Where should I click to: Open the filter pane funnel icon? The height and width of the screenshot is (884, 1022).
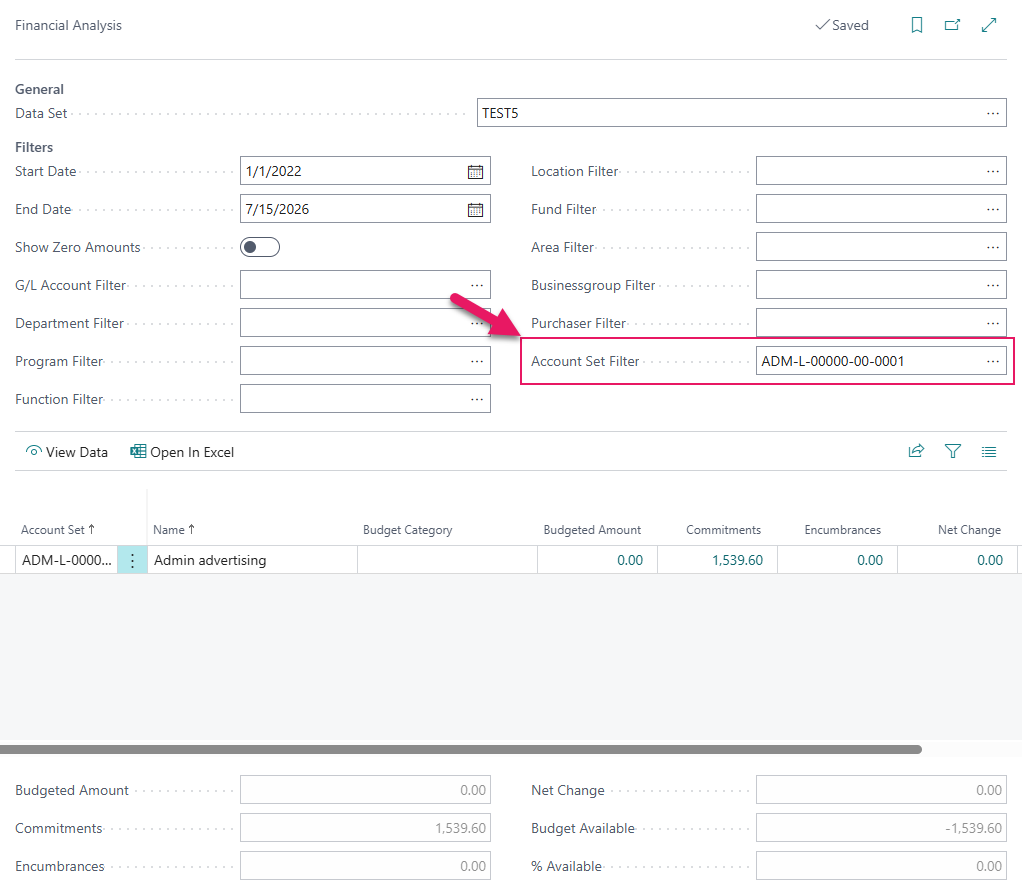(953, 451)
